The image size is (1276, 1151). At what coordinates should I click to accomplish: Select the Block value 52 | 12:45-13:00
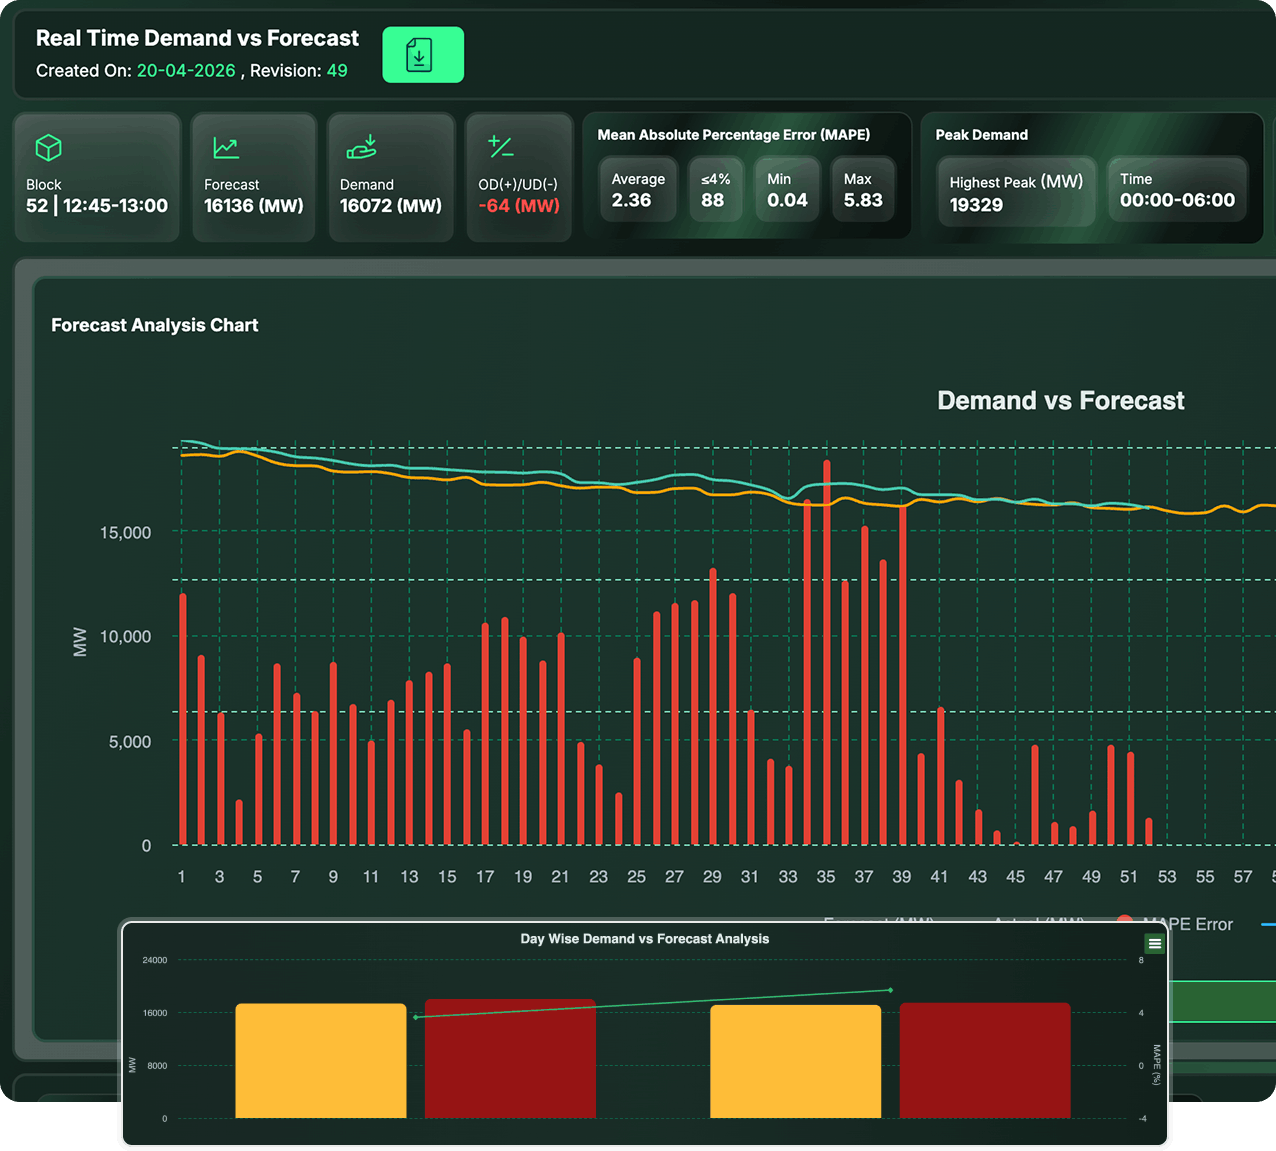(x=97, y=206)
